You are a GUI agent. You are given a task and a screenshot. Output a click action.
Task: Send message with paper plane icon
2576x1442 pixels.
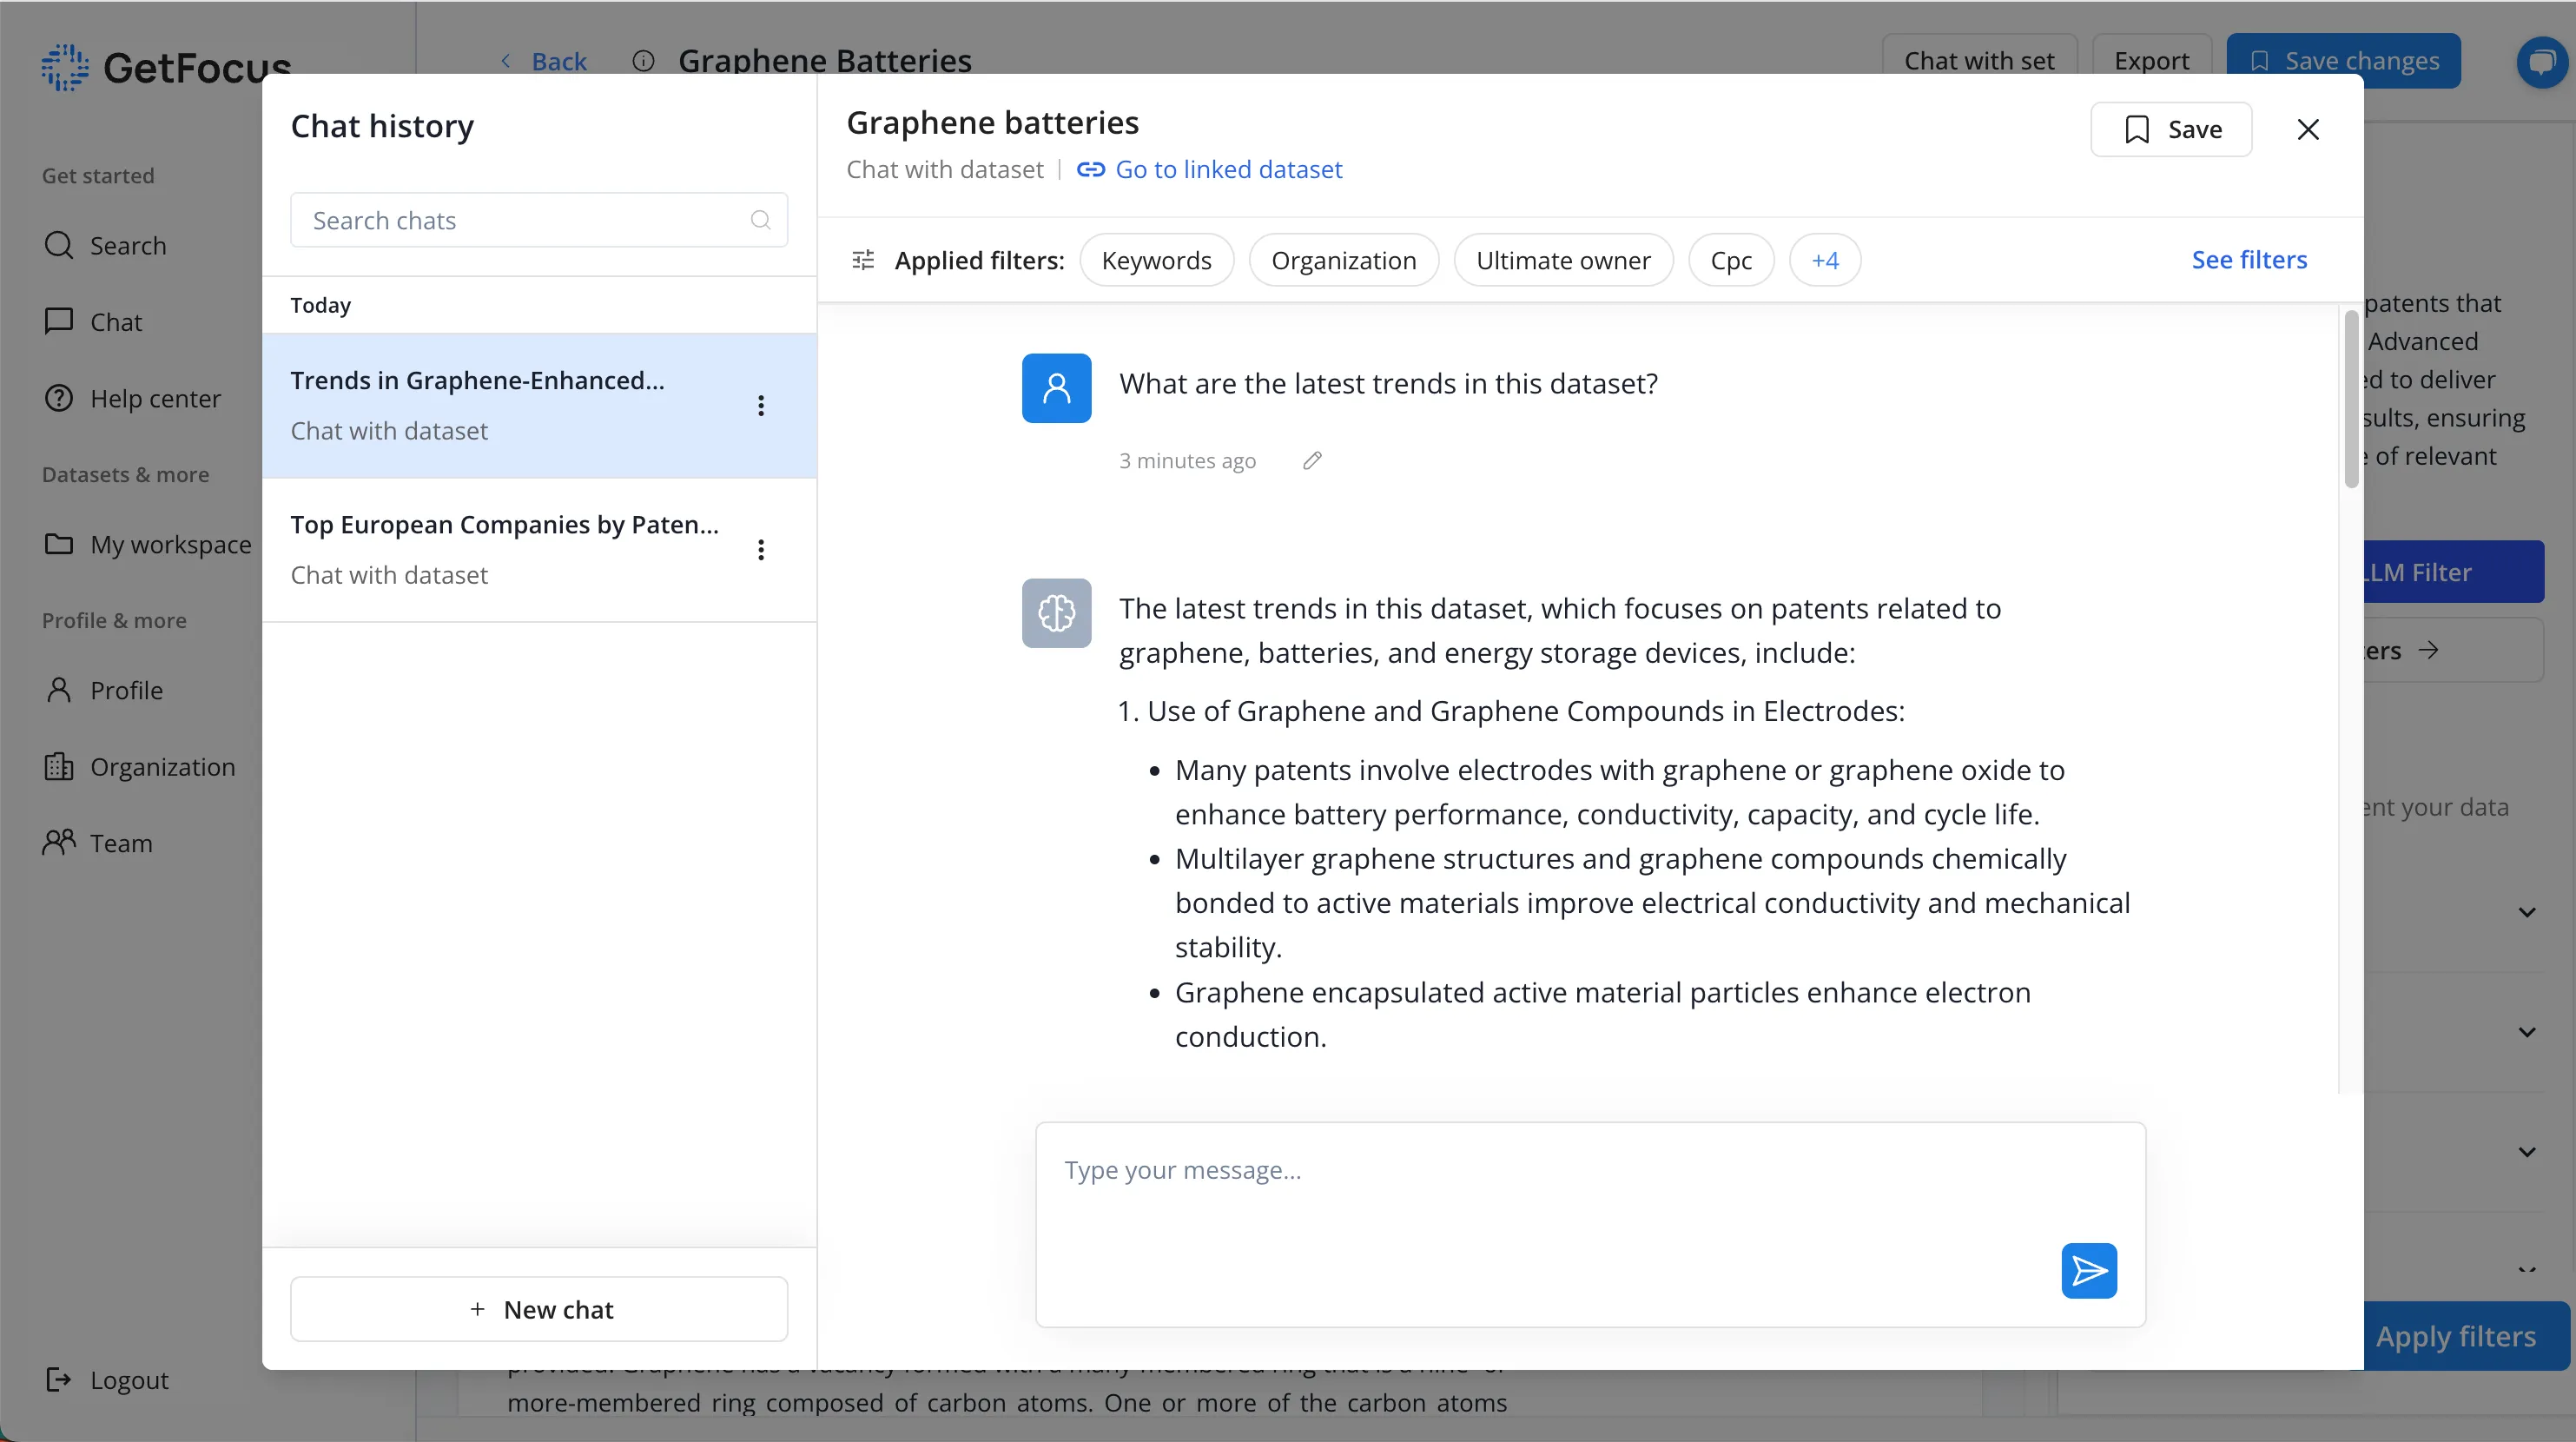click(x=2088, y=1270)
